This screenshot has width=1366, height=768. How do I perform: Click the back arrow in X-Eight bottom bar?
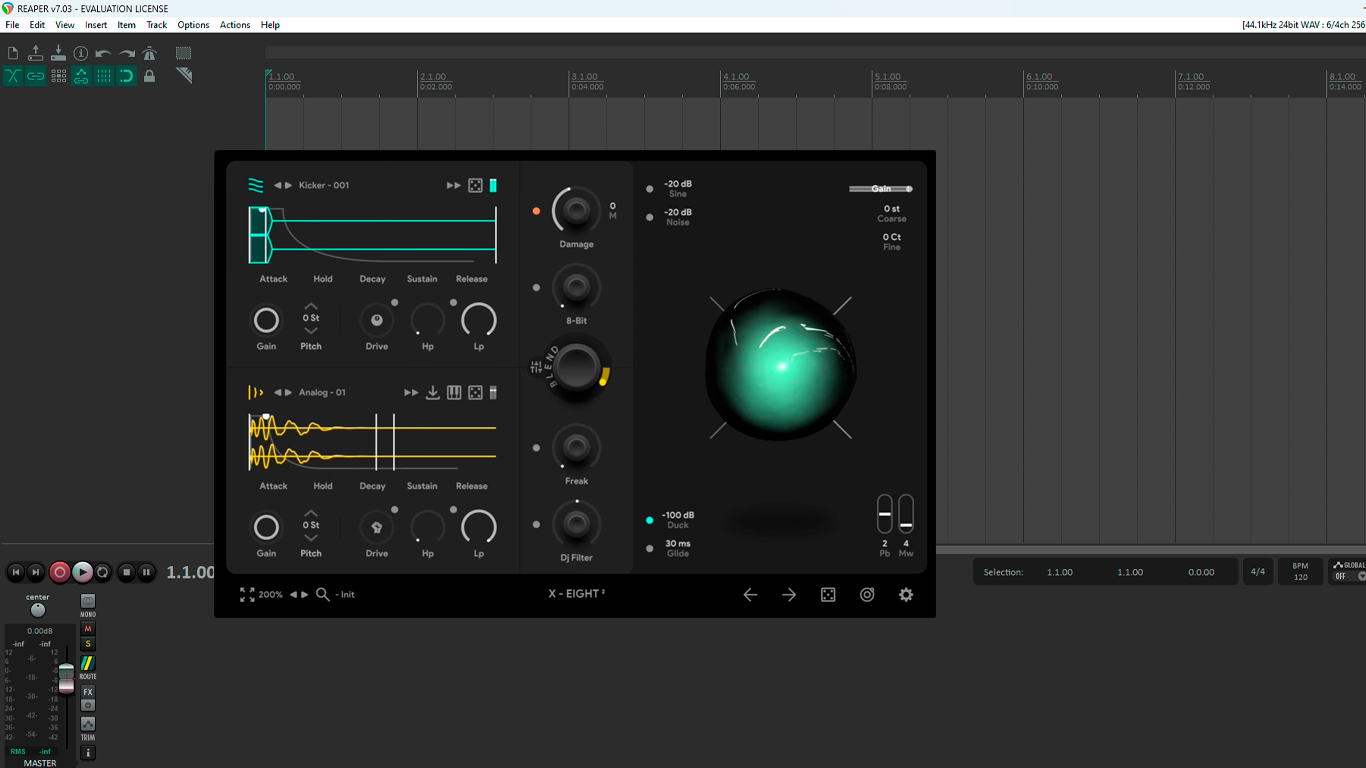click(750, 594)
